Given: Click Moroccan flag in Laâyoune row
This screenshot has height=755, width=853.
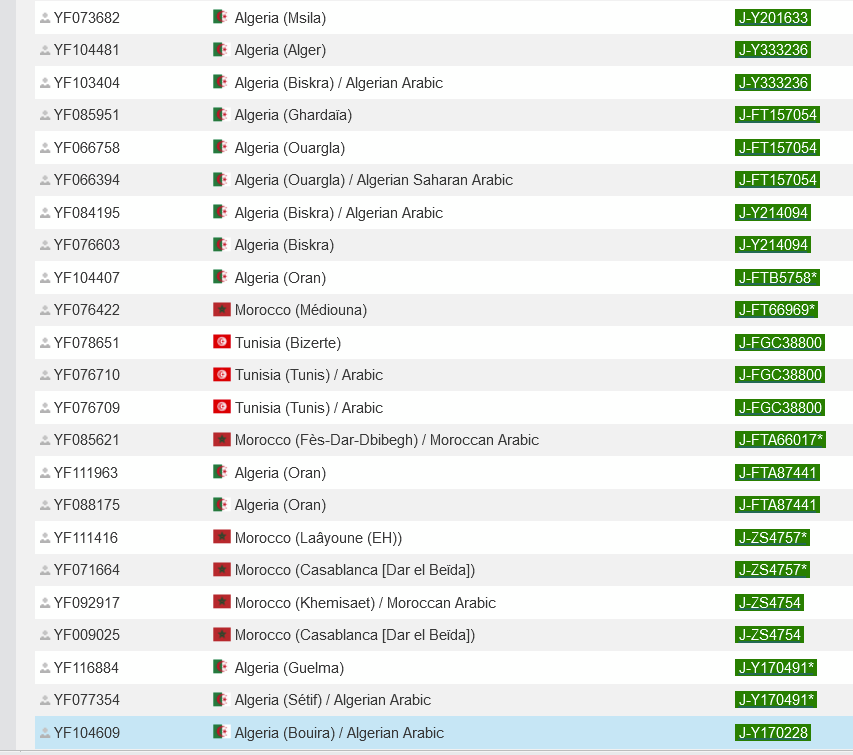Looking at the screenshot, I should (221, 537).
